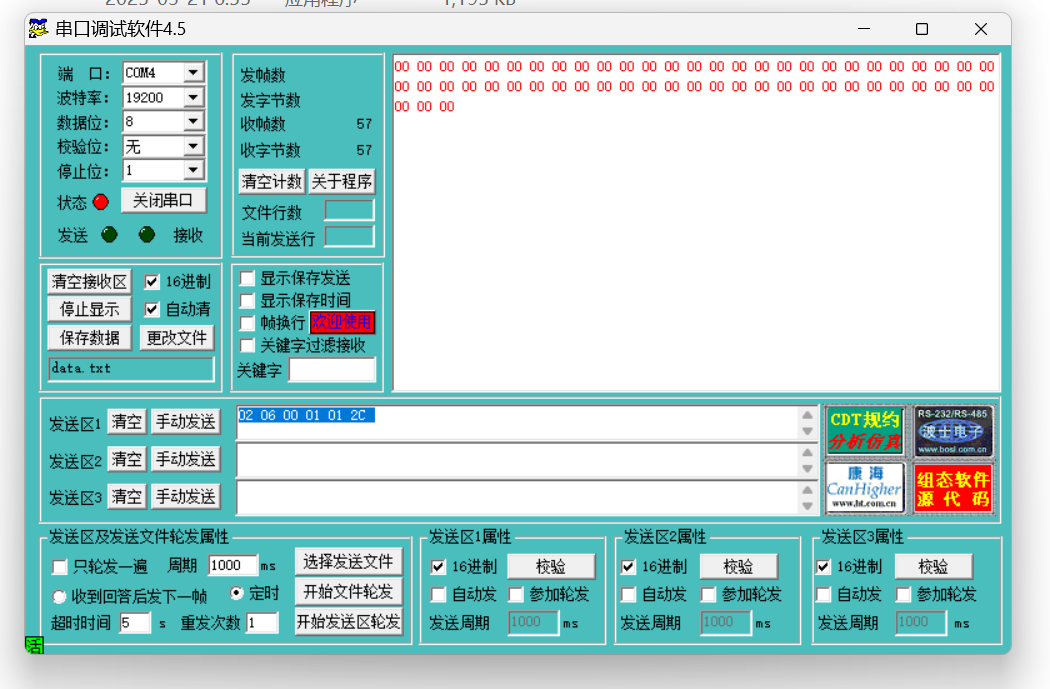
Task: Enable 显示保存发送 checkbox
Action: tap(247, 278)
